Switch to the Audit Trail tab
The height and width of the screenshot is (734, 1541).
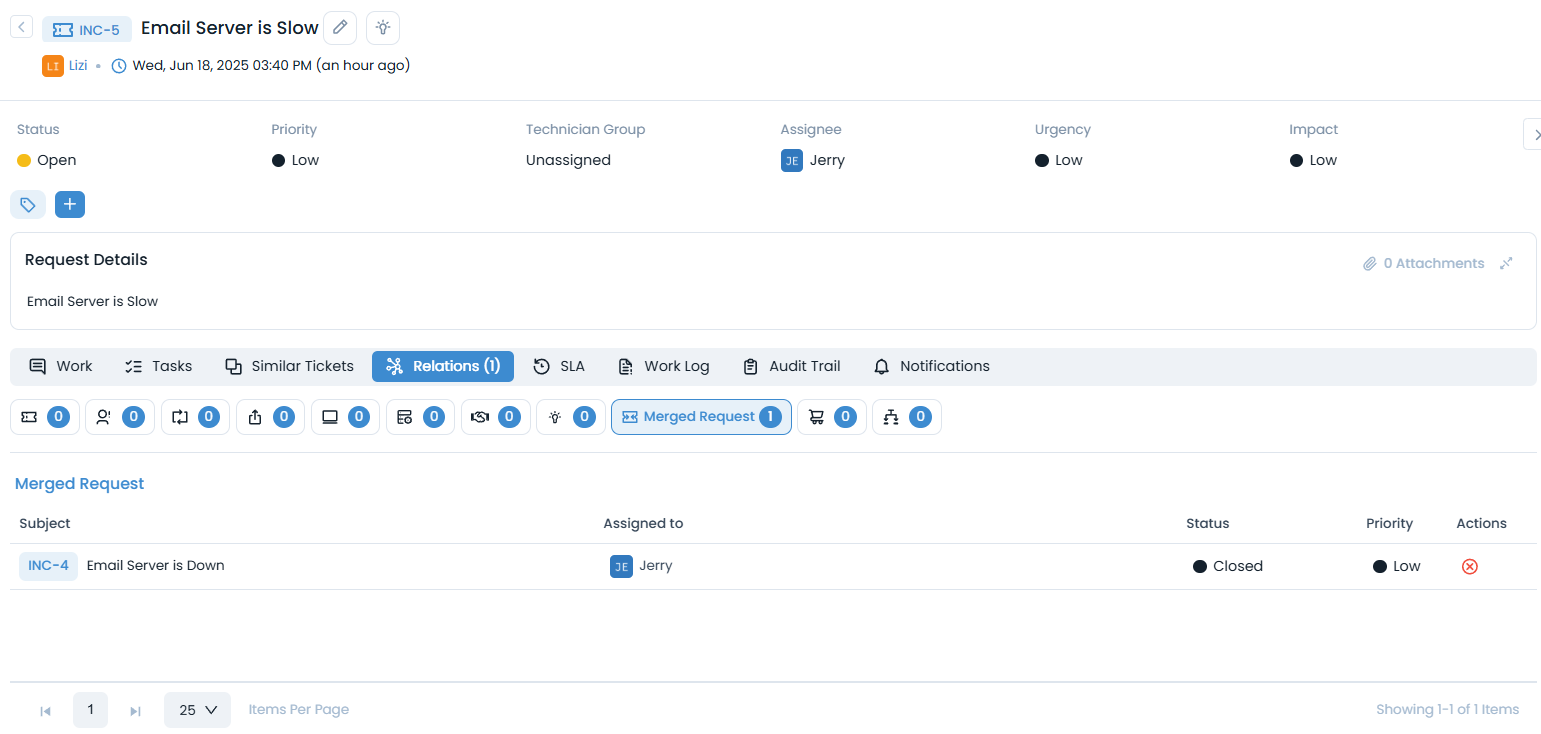pos(791,366)
